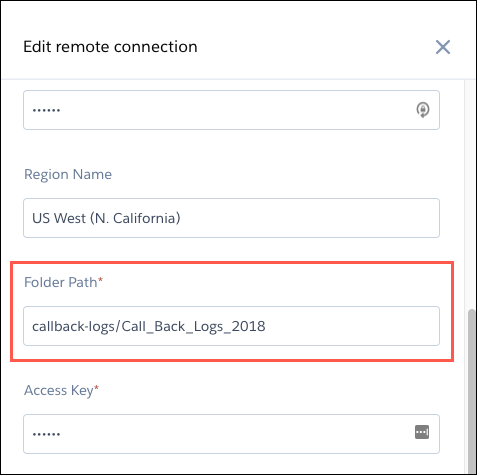The image size is (477, 475).
Task: Click the masked dots in Access Key field
Action: (x=46, y=434)
